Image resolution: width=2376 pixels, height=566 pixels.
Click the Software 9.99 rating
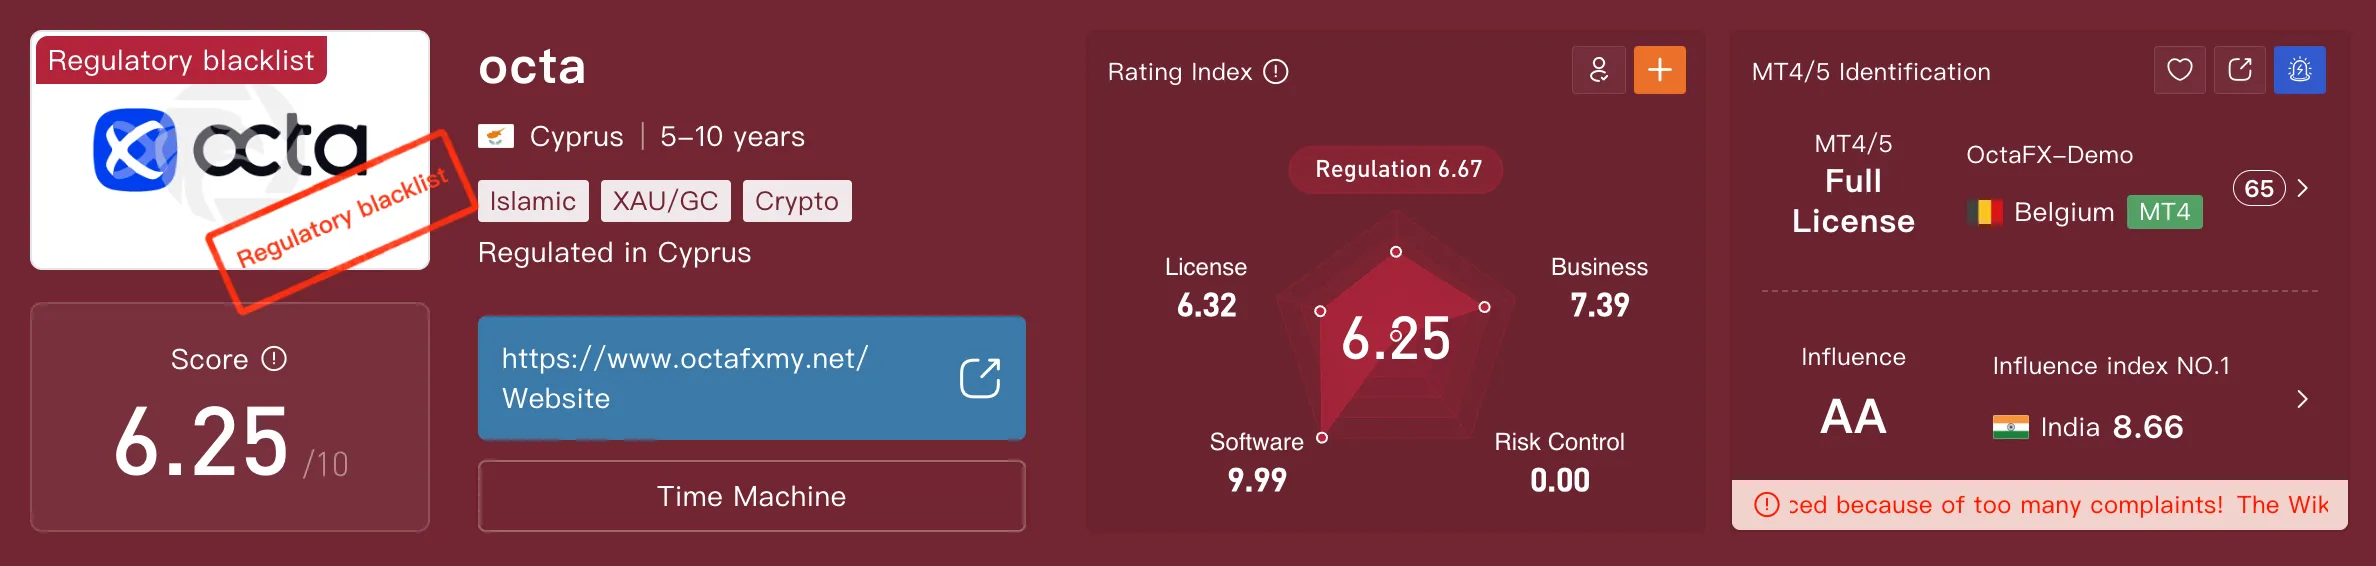coord(1257,462)
